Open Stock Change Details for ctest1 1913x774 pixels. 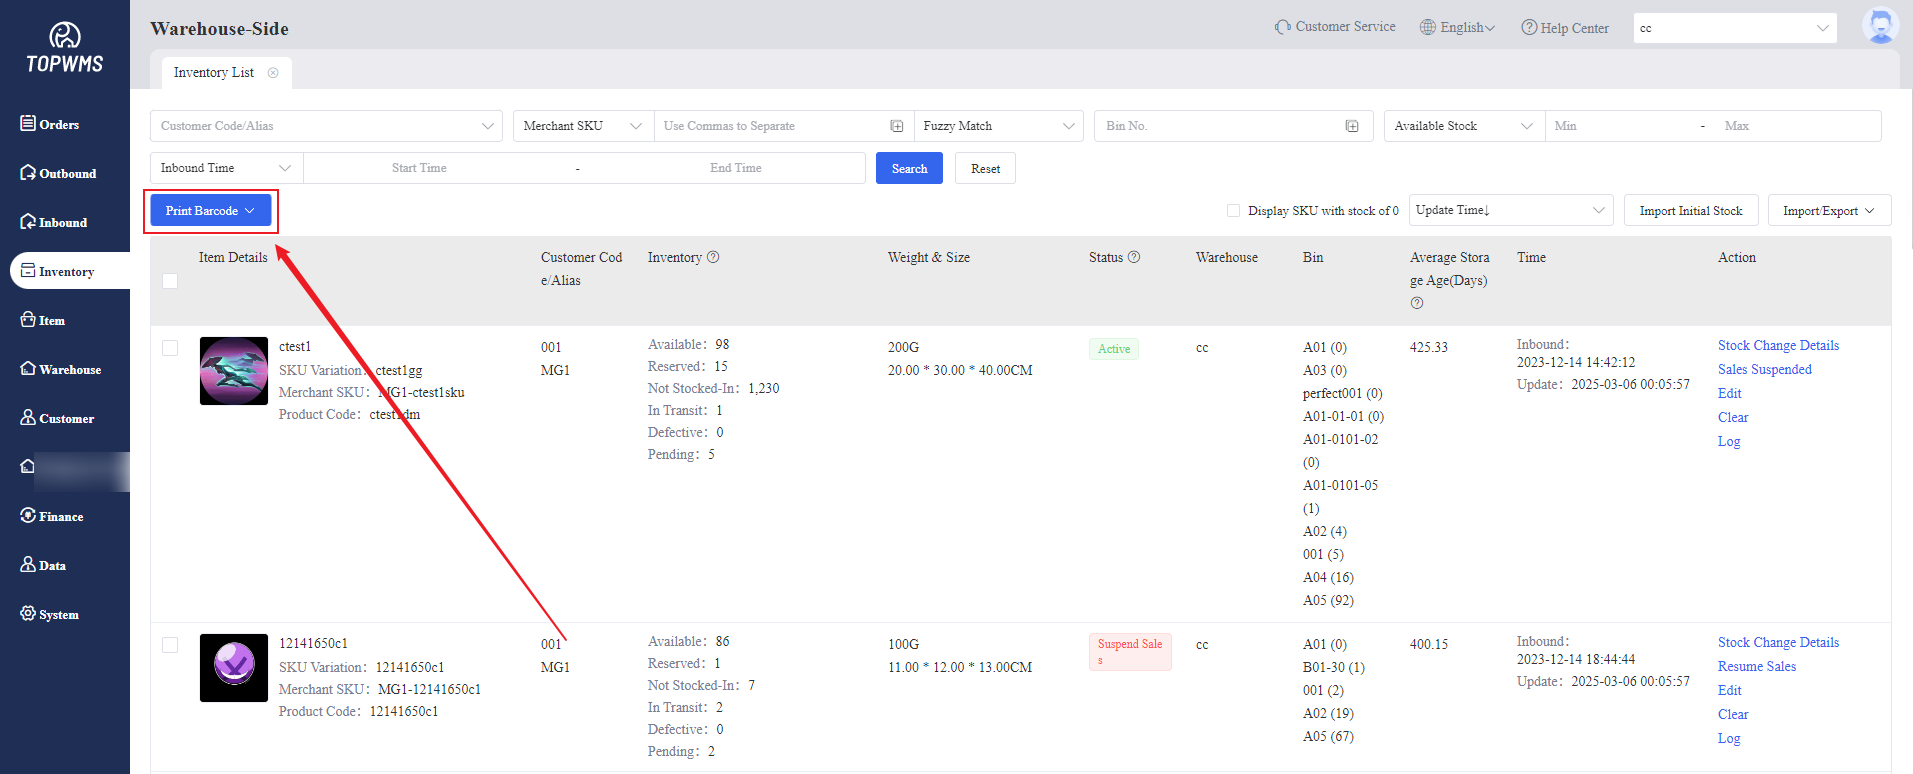[x=1778, y=345]
